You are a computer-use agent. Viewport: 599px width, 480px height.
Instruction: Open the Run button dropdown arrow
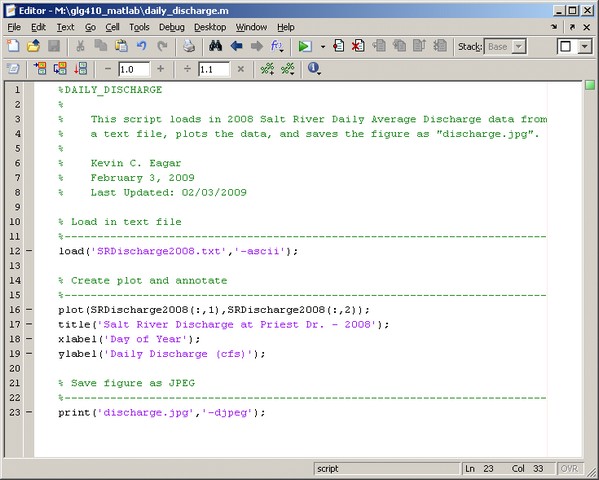[323, 47]
